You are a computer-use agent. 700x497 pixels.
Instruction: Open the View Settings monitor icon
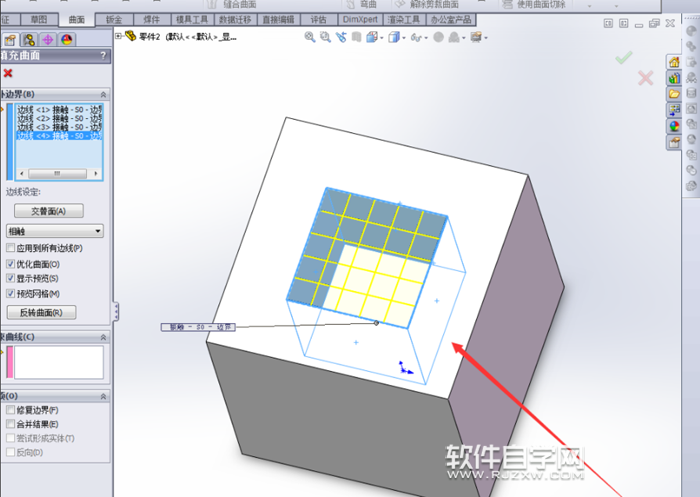click(x=476, y=37)
